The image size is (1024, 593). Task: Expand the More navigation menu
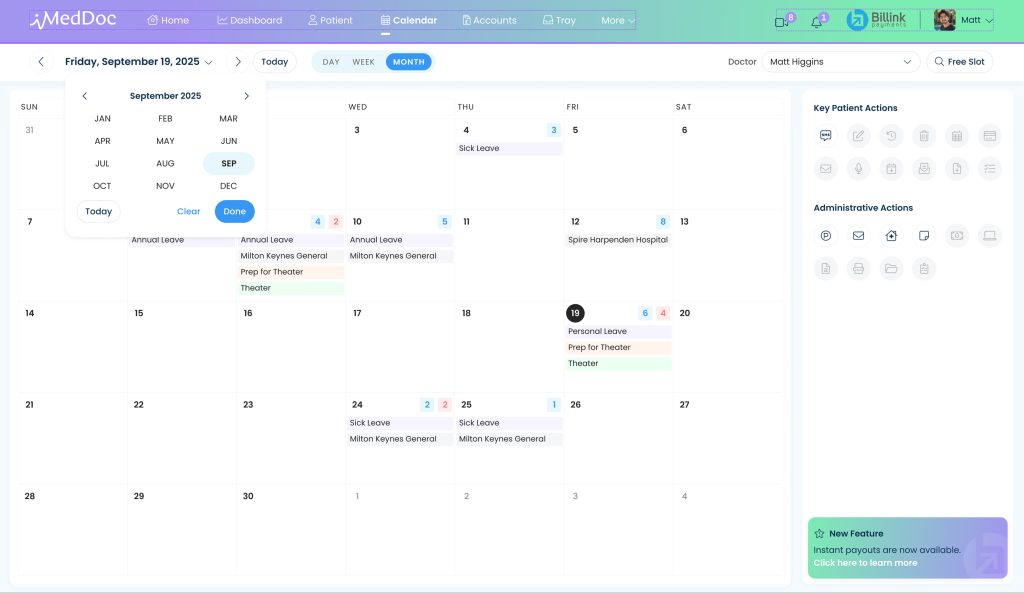point(614,19)
